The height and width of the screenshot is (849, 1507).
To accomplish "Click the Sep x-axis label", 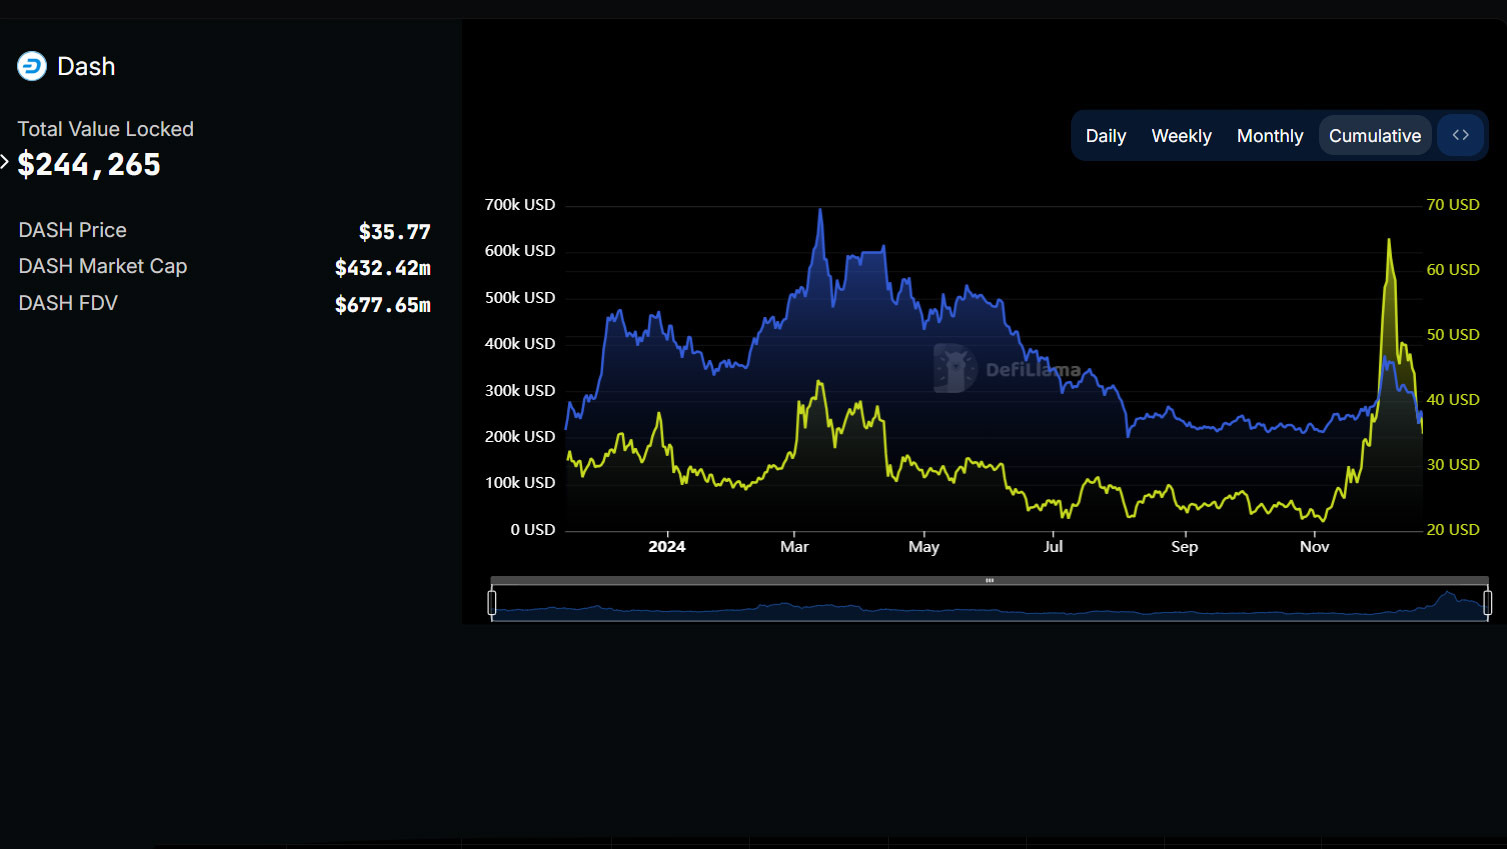I will coord(1184,547).
